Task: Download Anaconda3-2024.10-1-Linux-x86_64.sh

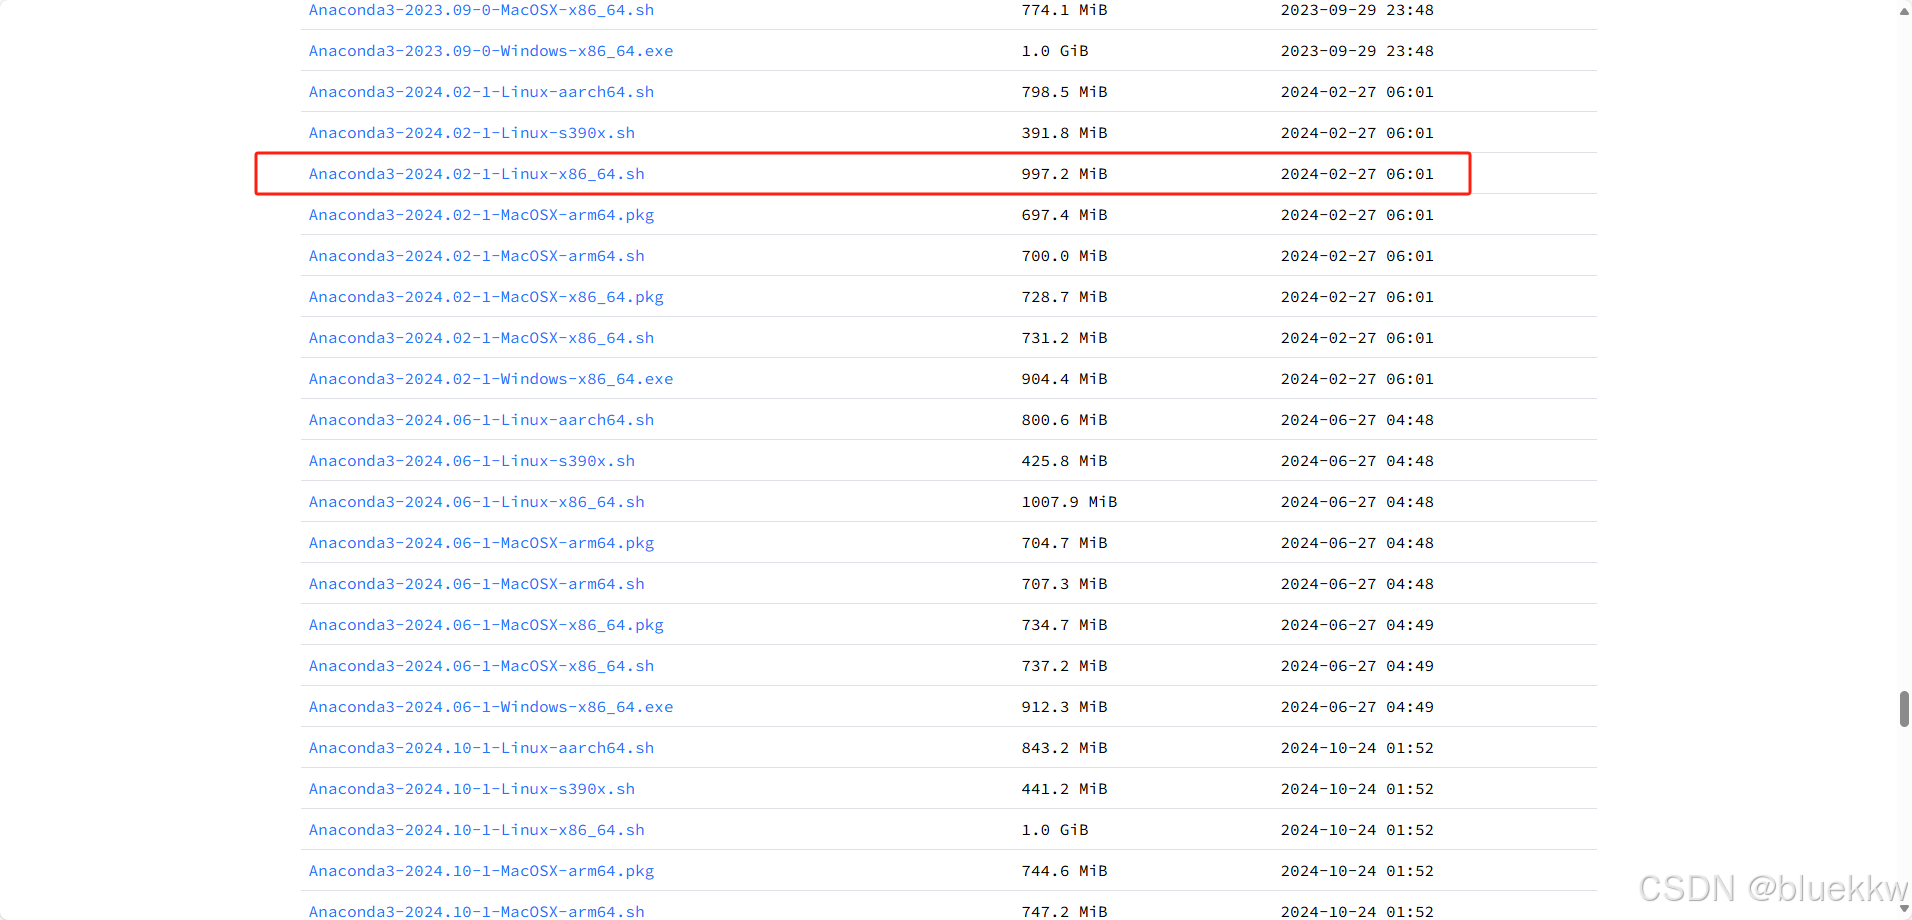Action: coord(476,830)
